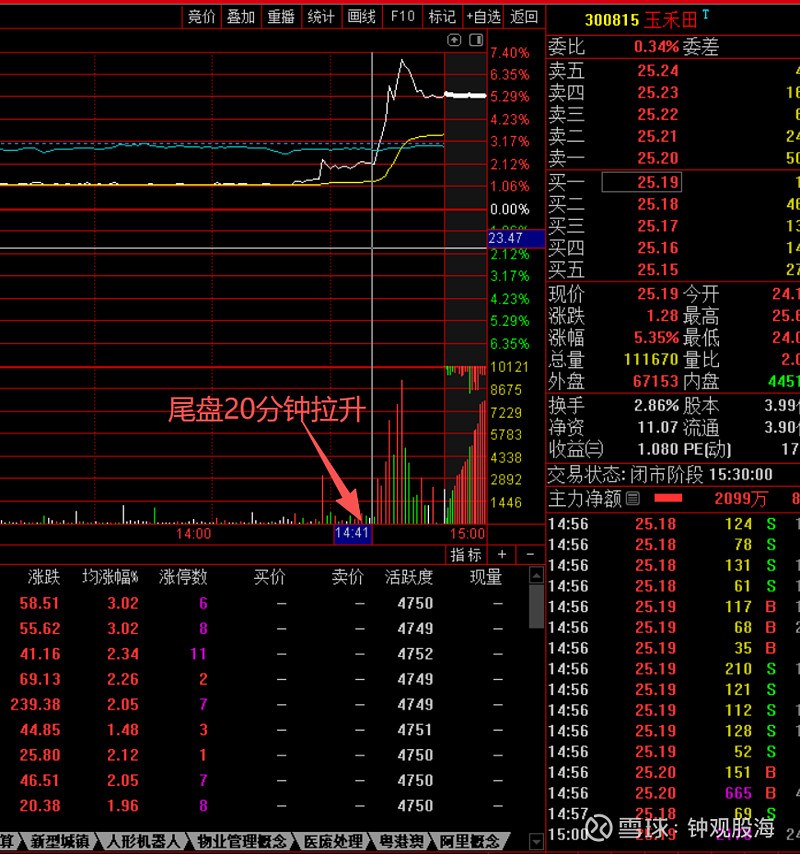Click the 涨停数 value 11
The image size is (800, 854).
click(199, 654)
